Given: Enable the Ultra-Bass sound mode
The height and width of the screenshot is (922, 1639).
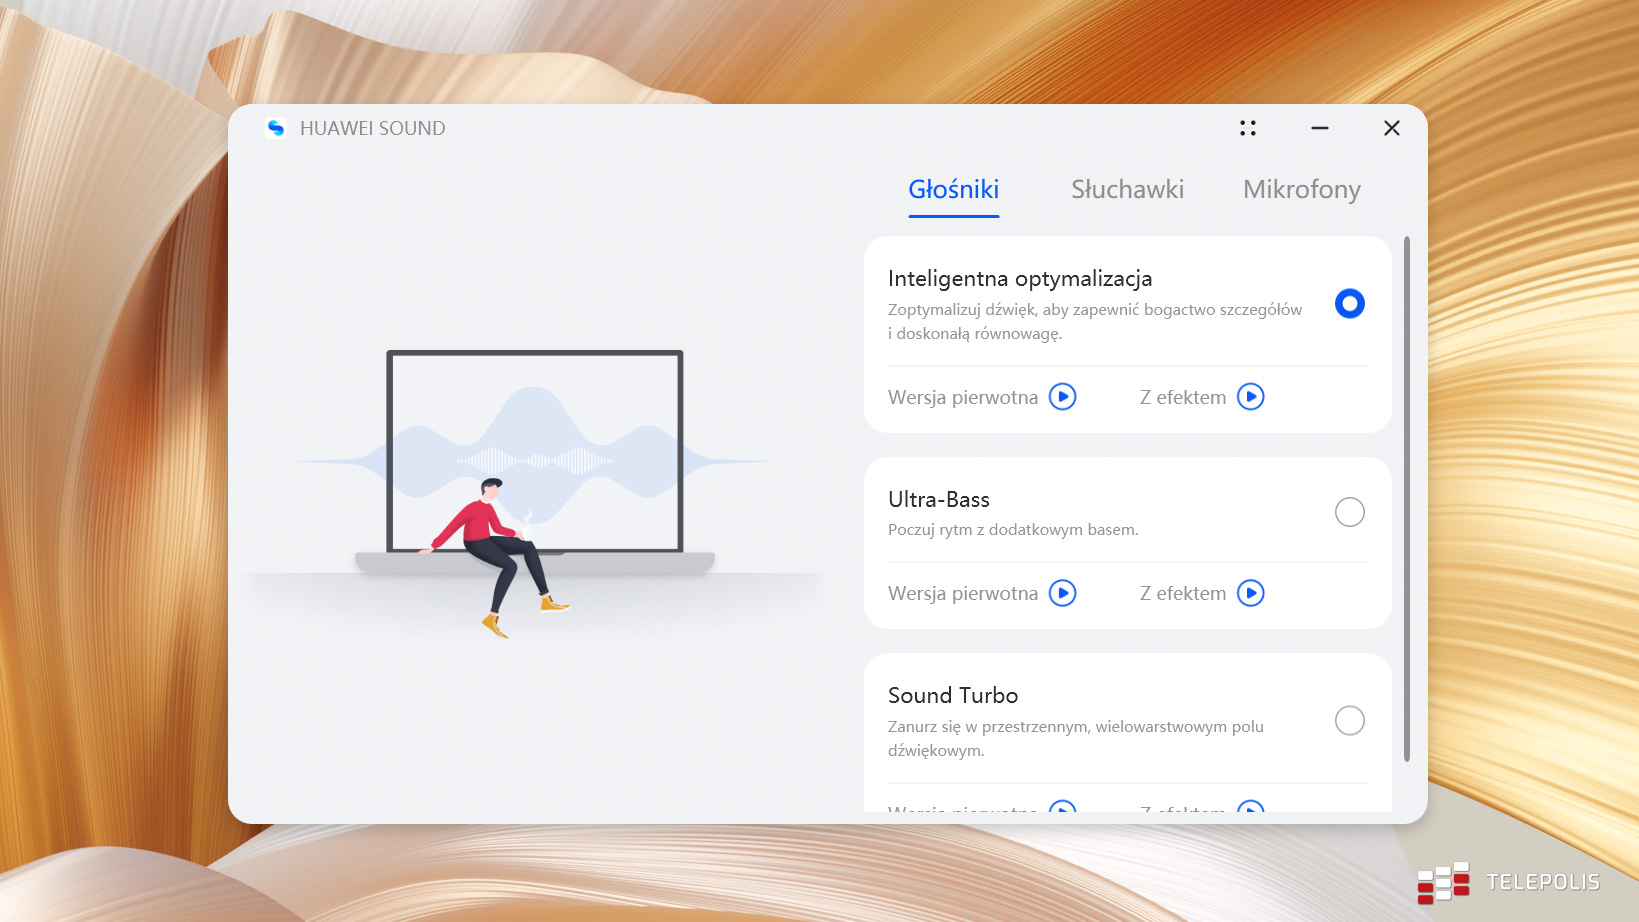Looking at the screenshot, I should 1349,512.
